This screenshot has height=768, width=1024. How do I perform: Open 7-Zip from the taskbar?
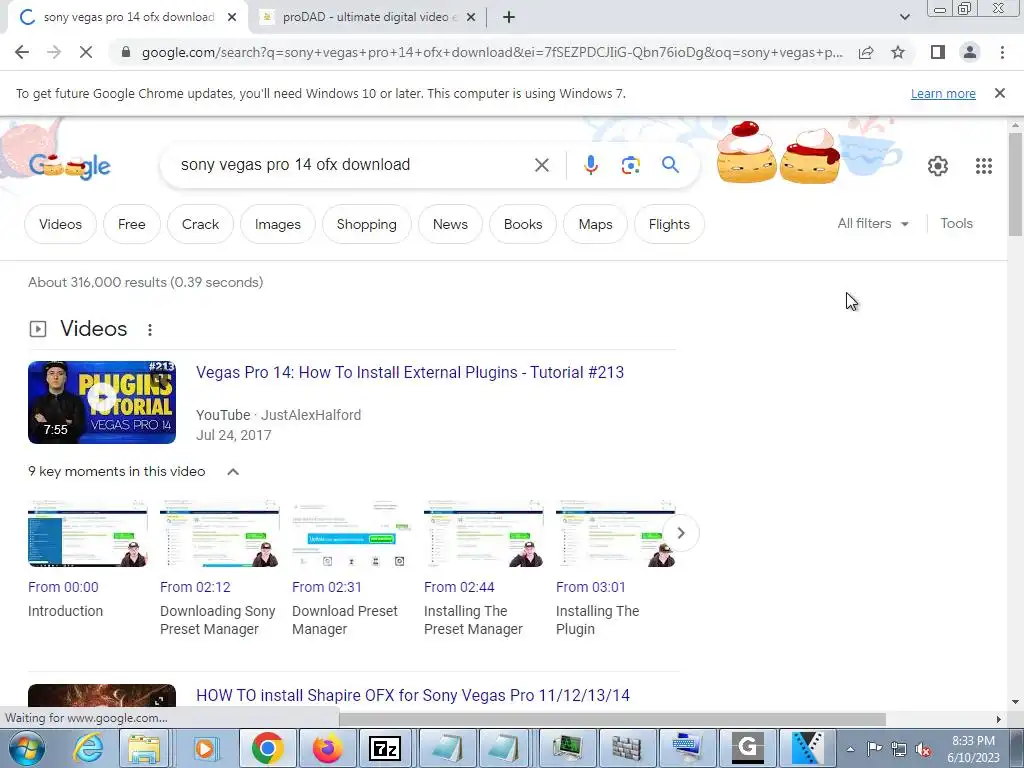(x=385, y=748)
